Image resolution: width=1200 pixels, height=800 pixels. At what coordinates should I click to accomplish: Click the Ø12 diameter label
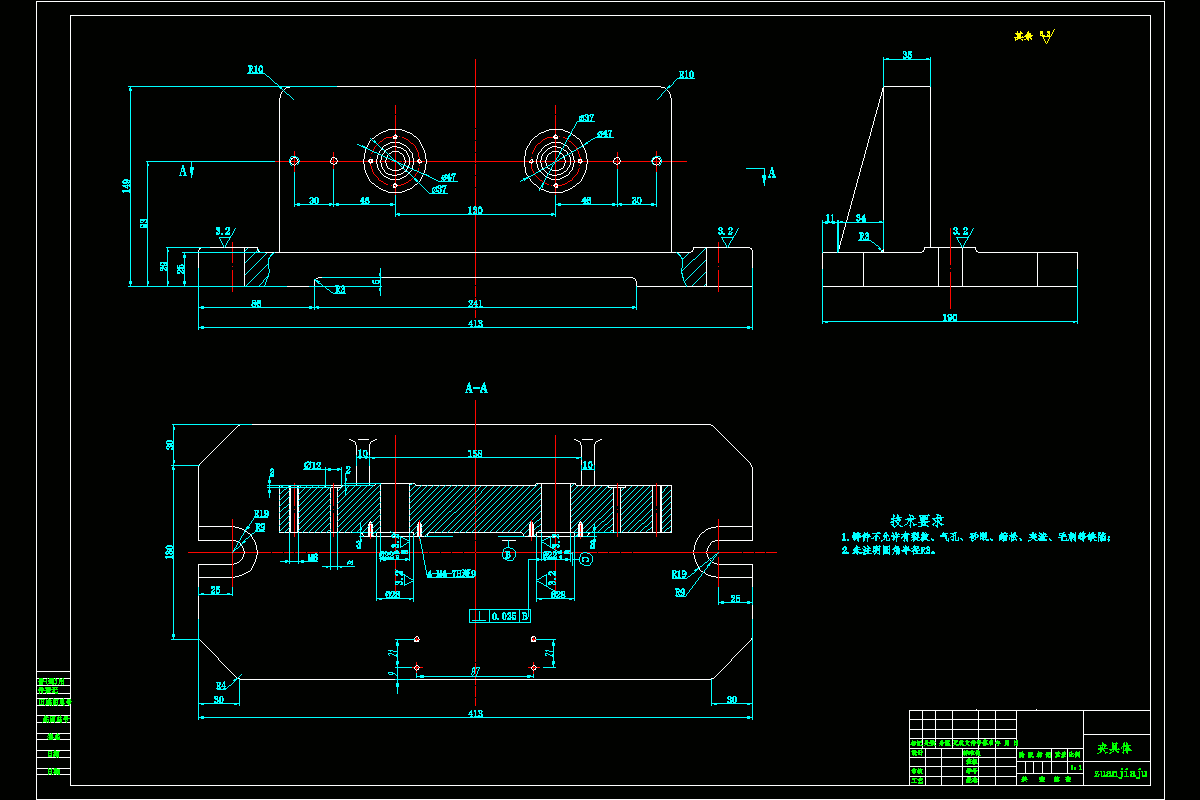pyautogui.click(x=313, y=466)
